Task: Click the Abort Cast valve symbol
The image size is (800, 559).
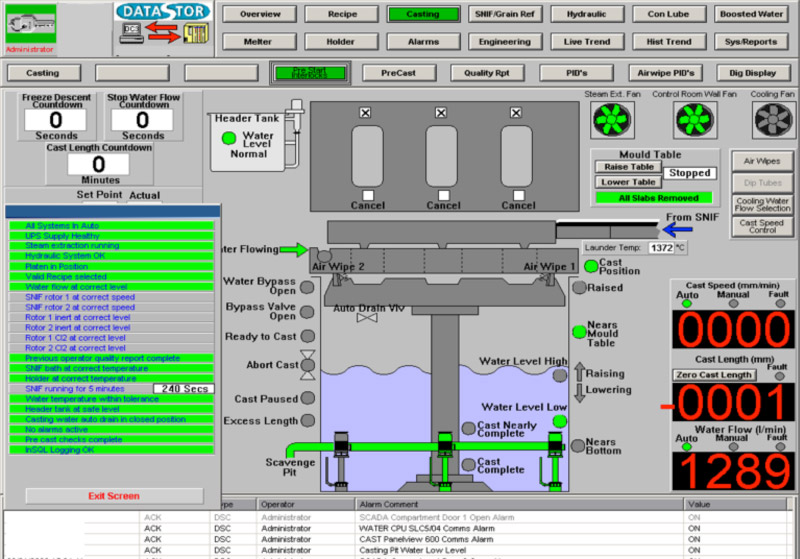Action: tap(308, 365)
